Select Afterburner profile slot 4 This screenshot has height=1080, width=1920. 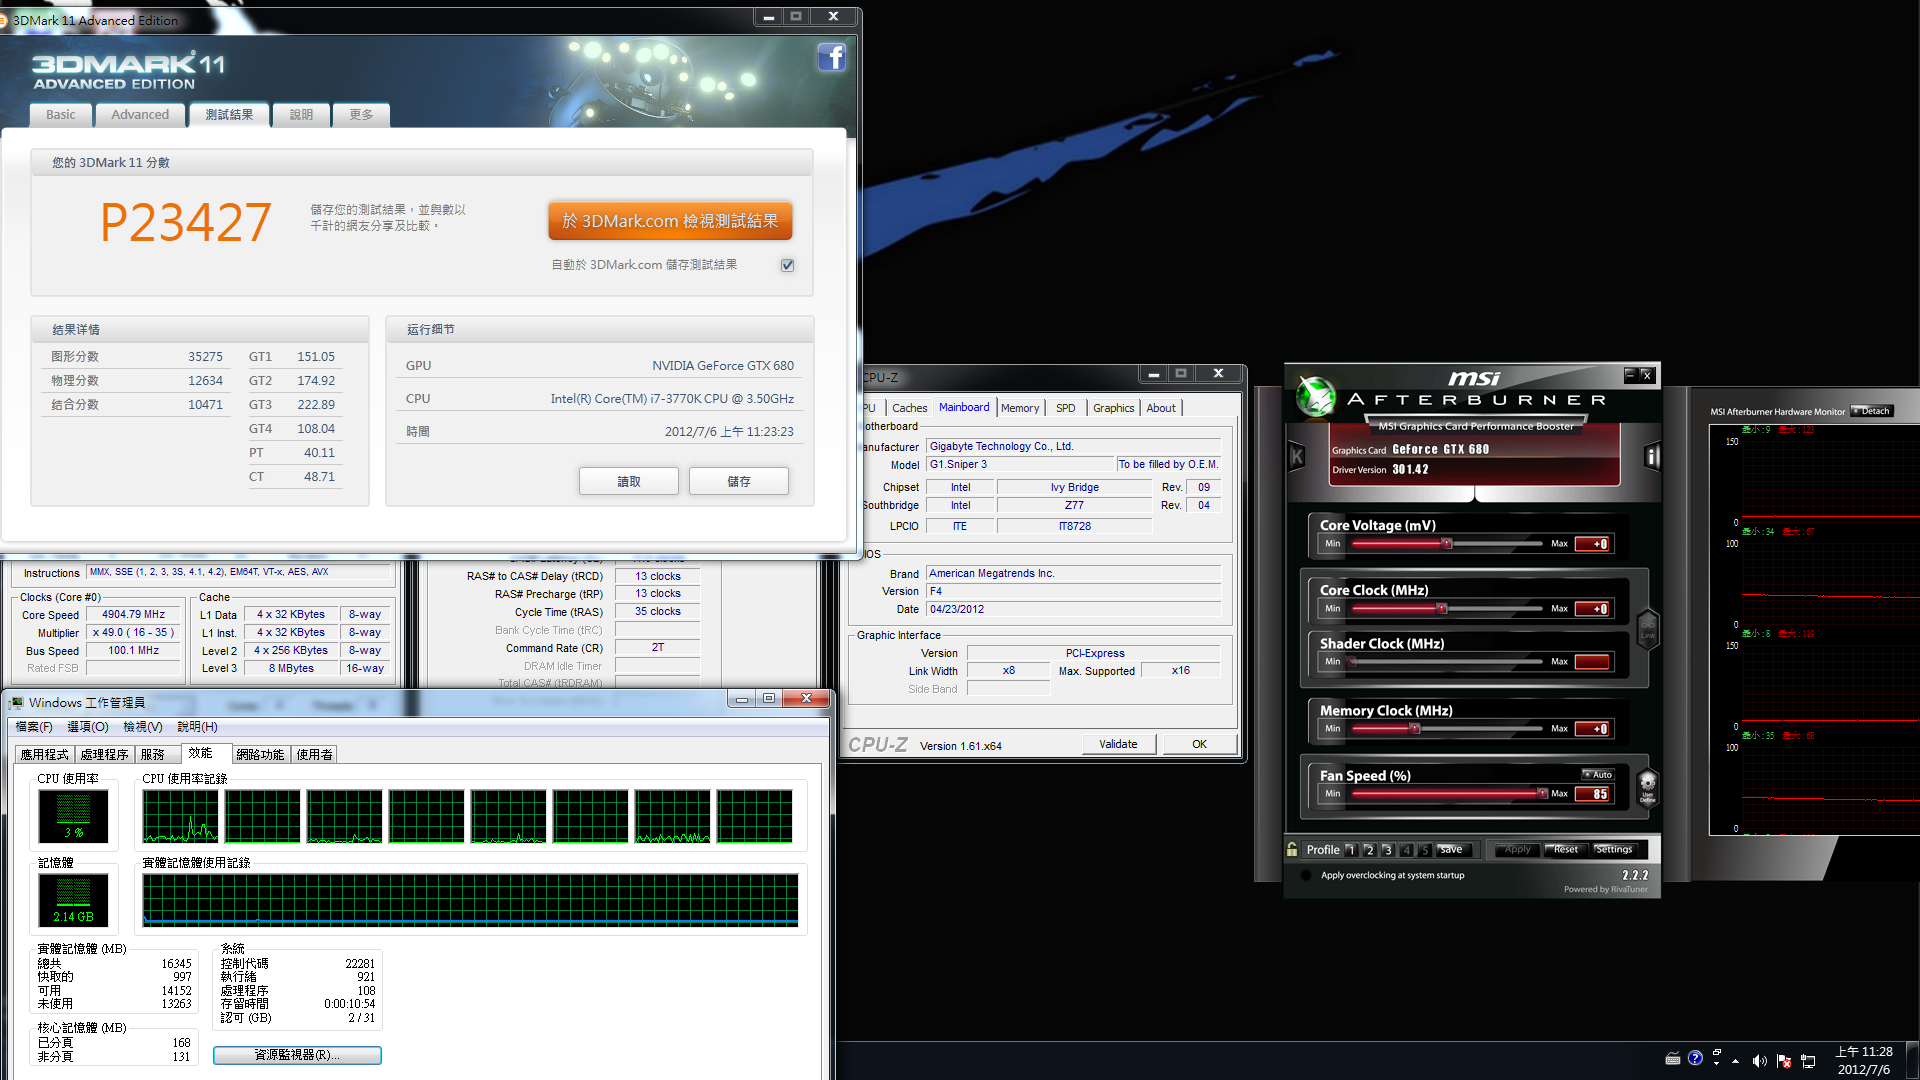click(x=1406, y=850)
